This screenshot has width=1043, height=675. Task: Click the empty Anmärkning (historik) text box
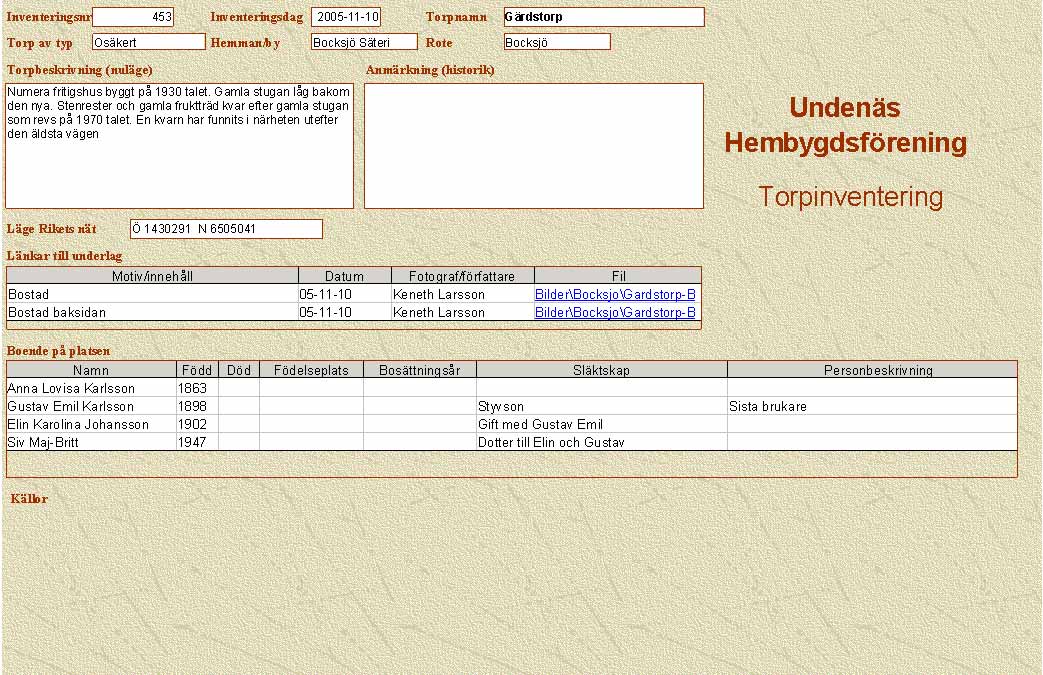tap(534, 145)
